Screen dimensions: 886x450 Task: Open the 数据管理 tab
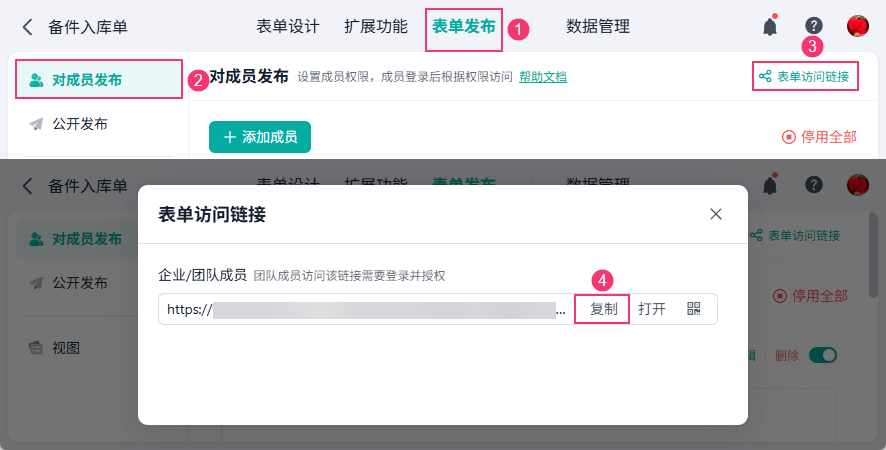click(x=598, y=27)
